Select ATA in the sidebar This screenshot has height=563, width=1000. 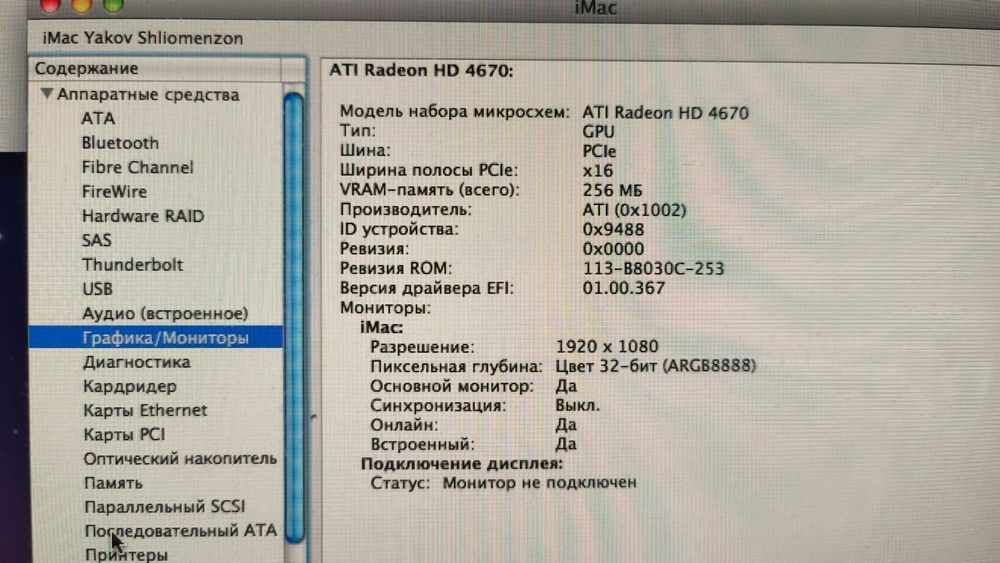(98, 119)
